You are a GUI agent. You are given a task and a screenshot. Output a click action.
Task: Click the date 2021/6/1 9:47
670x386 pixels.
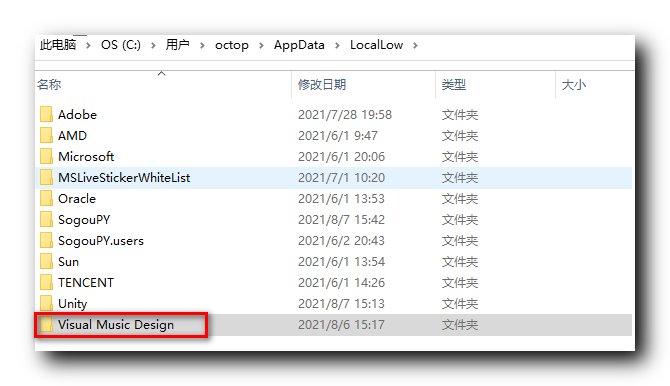pyautogui.click(x=338, y=136)
